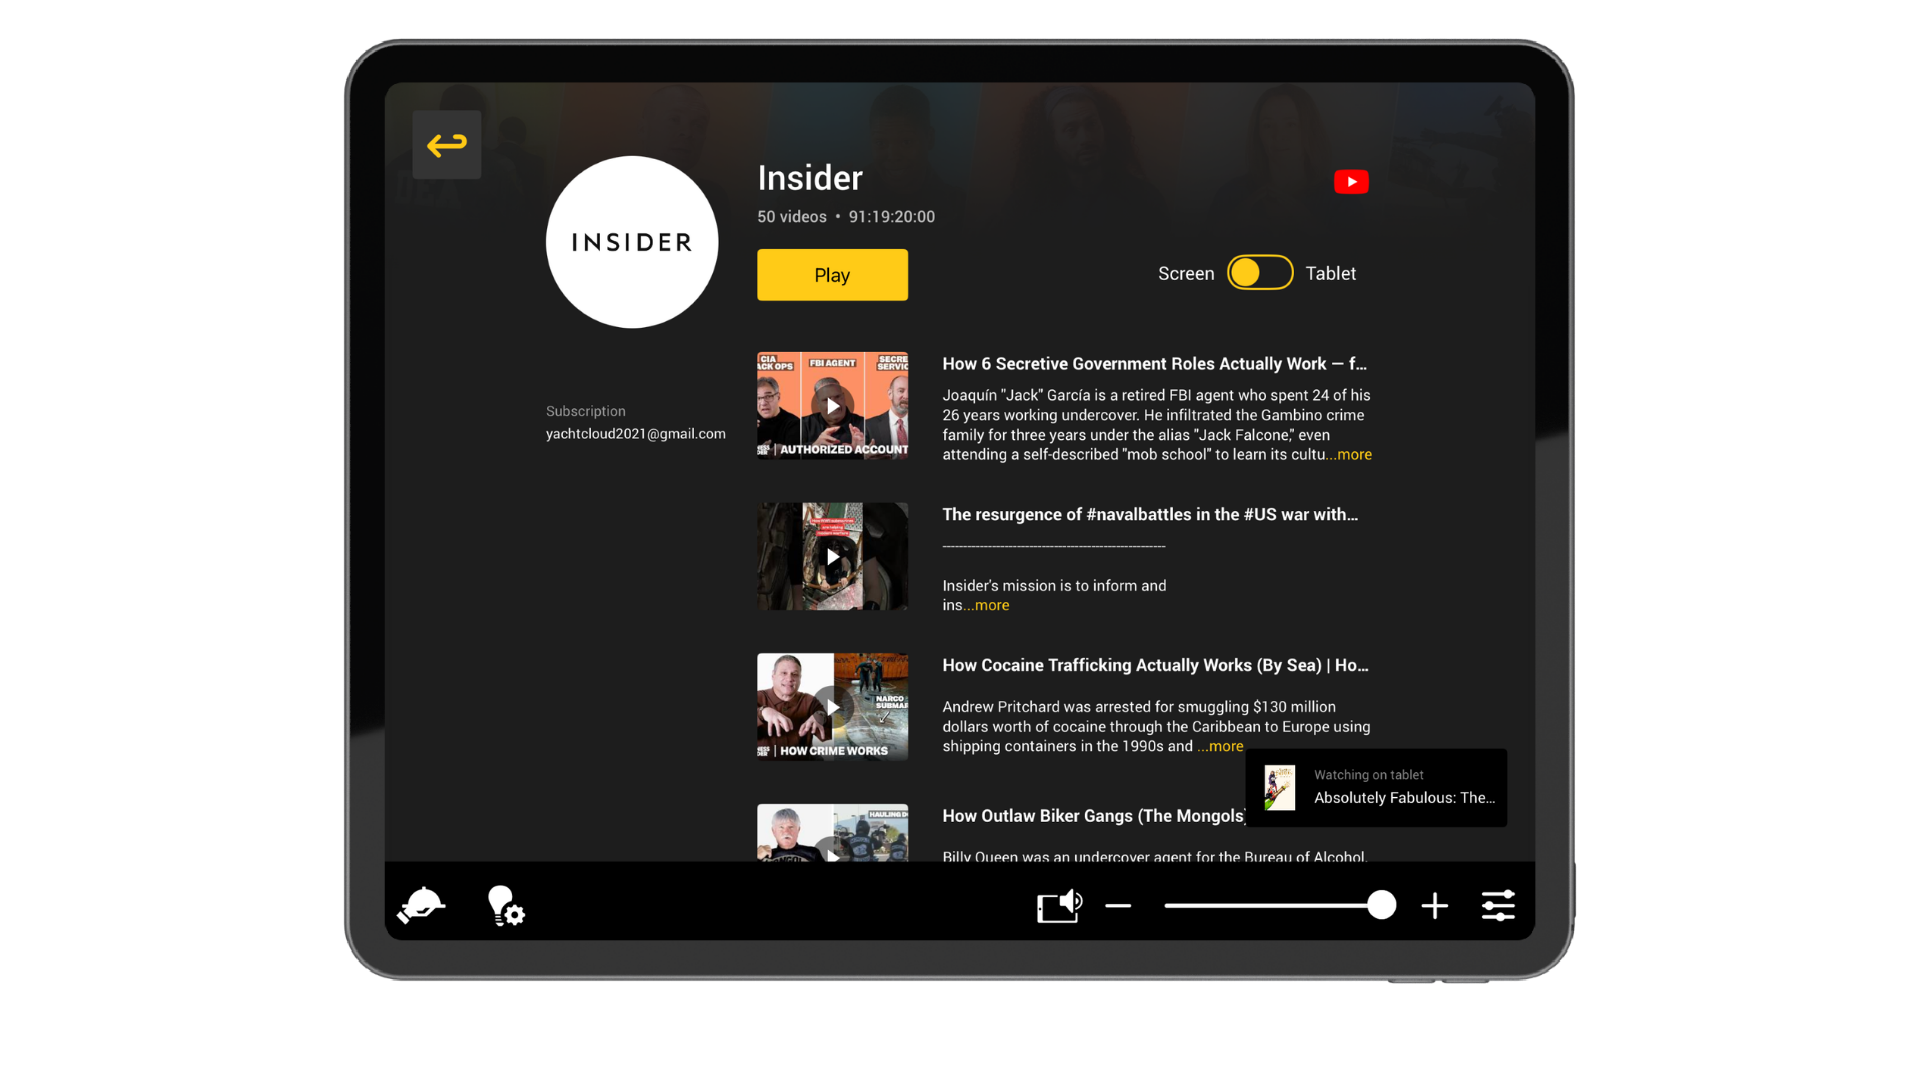This screenshot has height=1080, width=1920.
Task: Expand description of Cocaine Trafficking video
Action: coord(1222,747)
